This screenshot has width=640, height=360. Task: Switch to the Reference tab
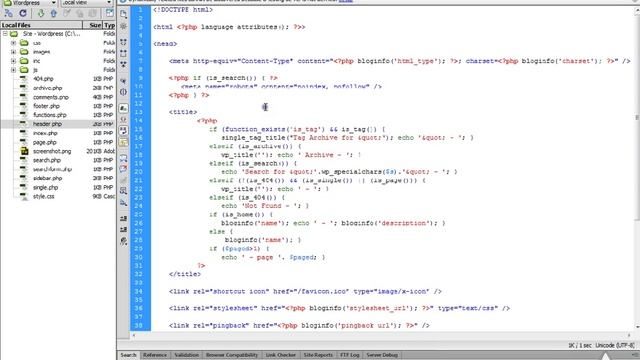point(155,355)
